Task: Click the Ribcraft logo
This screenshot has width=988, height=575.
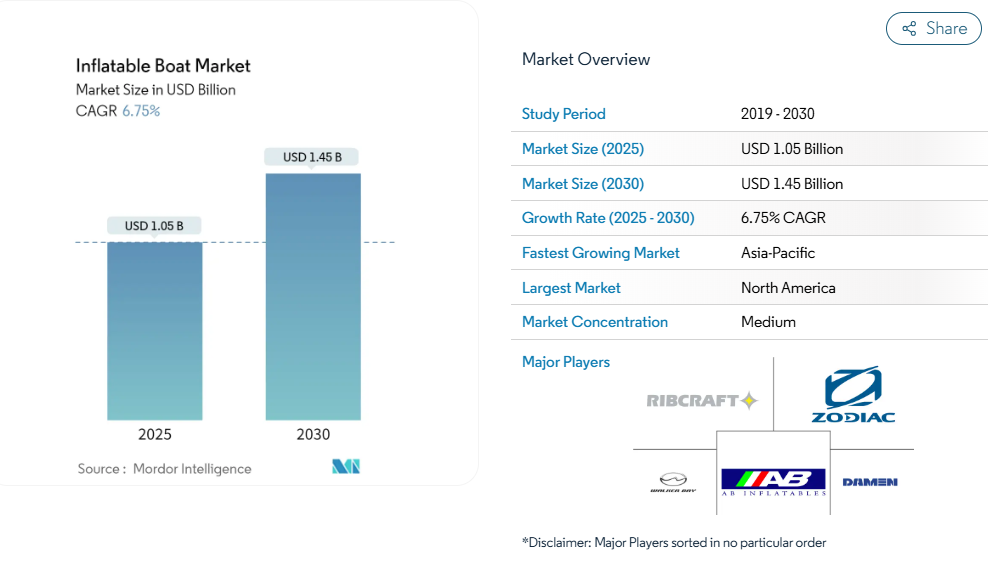Action: pyautogui.click(x=702, y=401)
